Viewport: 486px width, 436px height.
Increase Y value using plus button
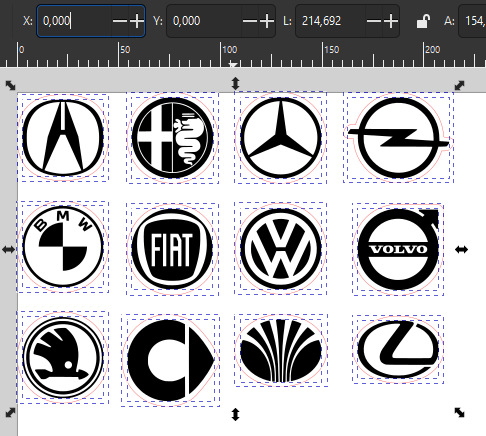(x=267, y=21)
